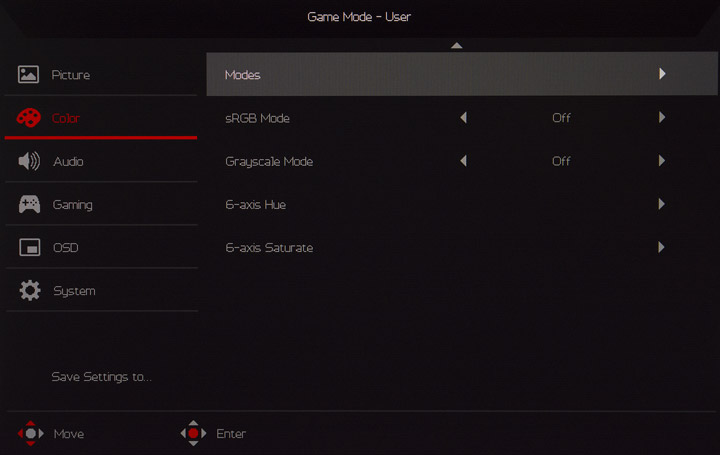Click Save Settings to...
The height and width of the screenshot is (455, 720).
coord(101,377)
